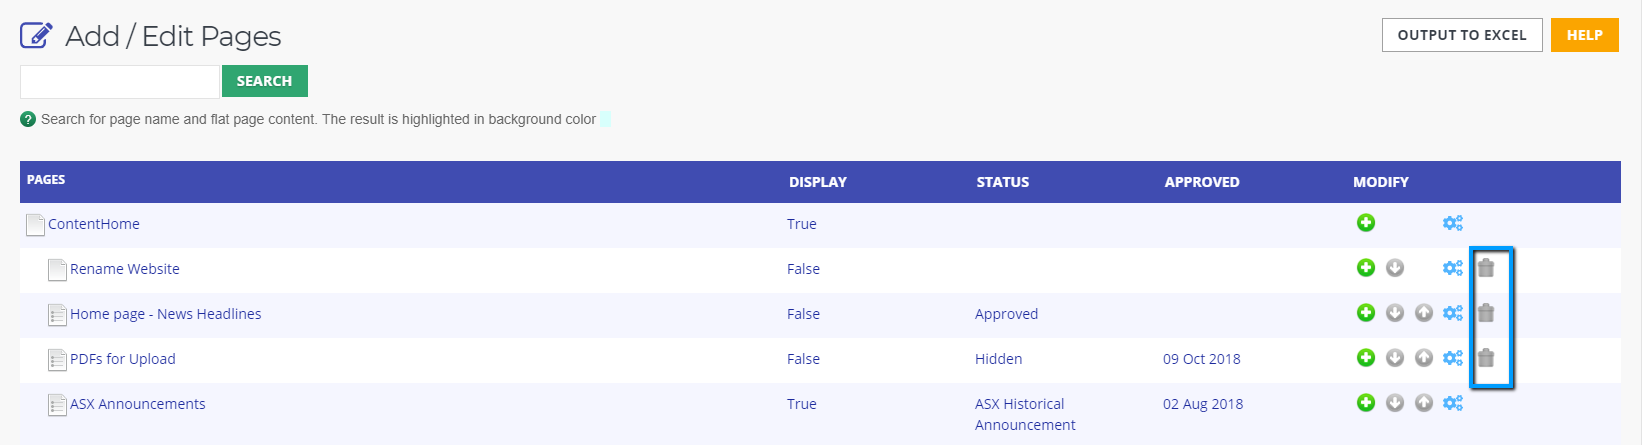Open the ContentHome page link
Image resolution: width=1642 pixels, height=445 pixels.
(x=94, y=224)
